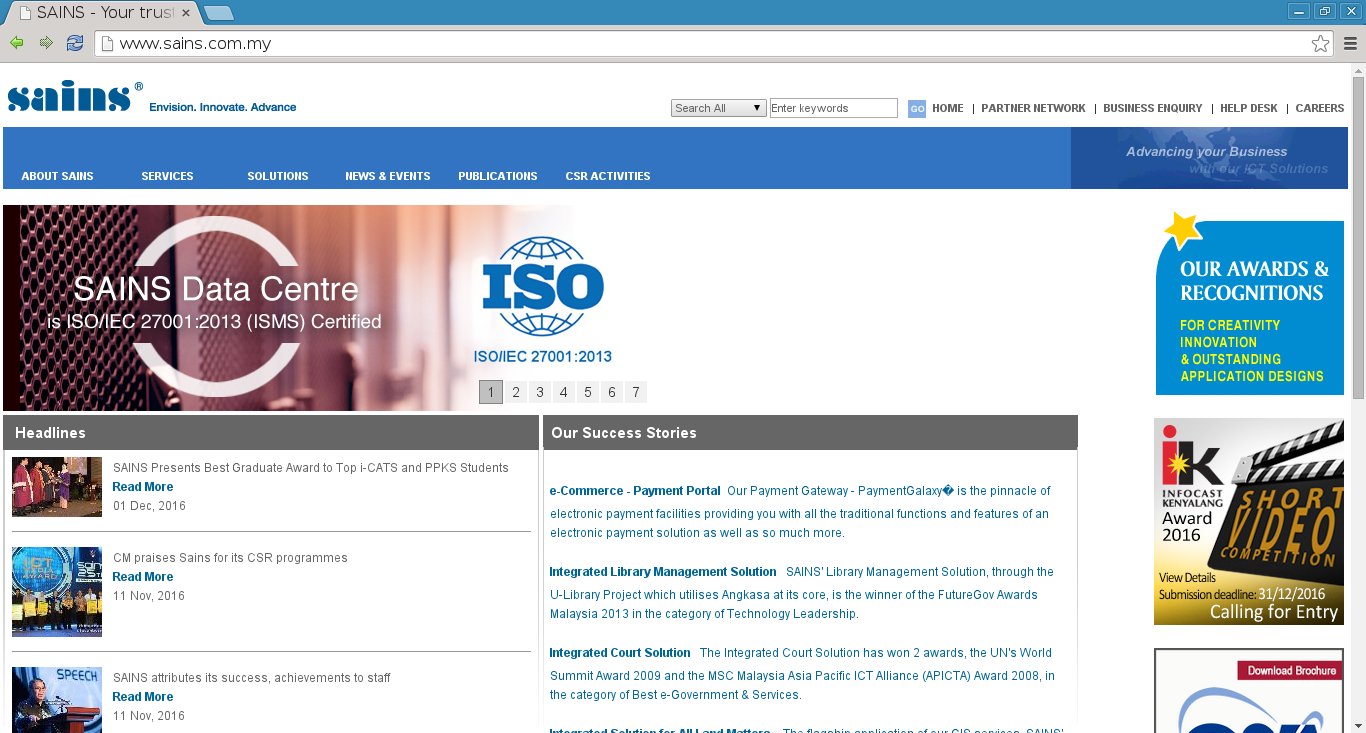The image size is (1366, 733).
Task: Open the Our Awards & Recognitions banner
Action: (1250, 303)
